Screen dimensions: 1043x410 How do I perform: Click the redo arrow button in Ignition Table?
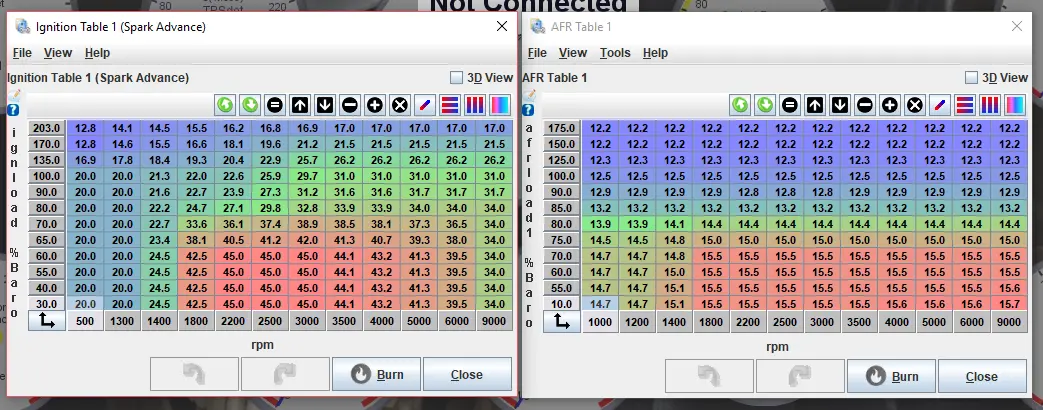[285, 374]
